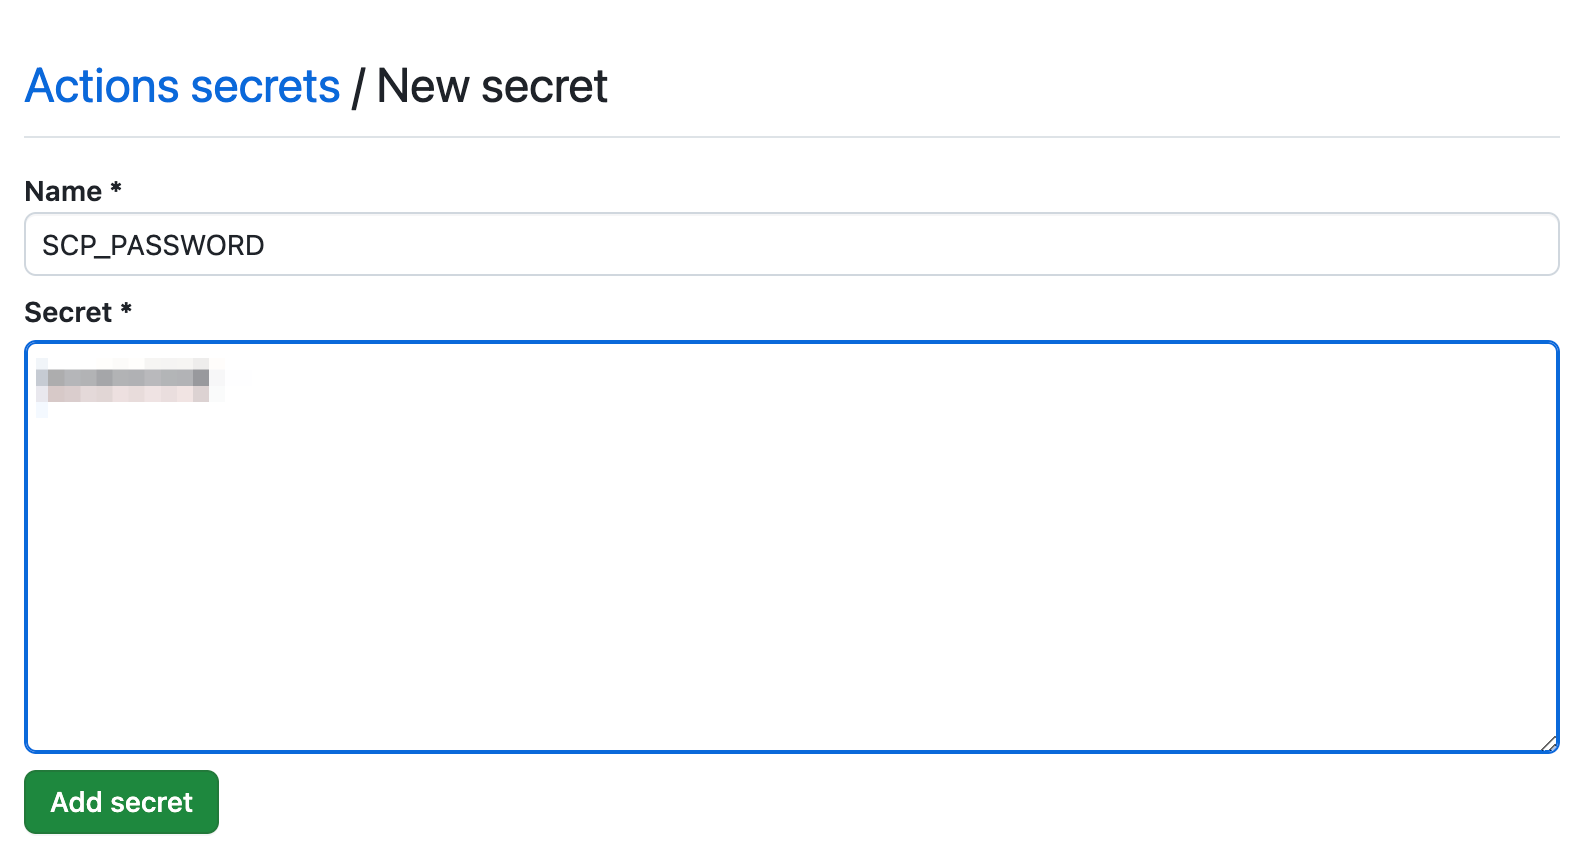Grab the Secret textarea resize handle

1549,743
